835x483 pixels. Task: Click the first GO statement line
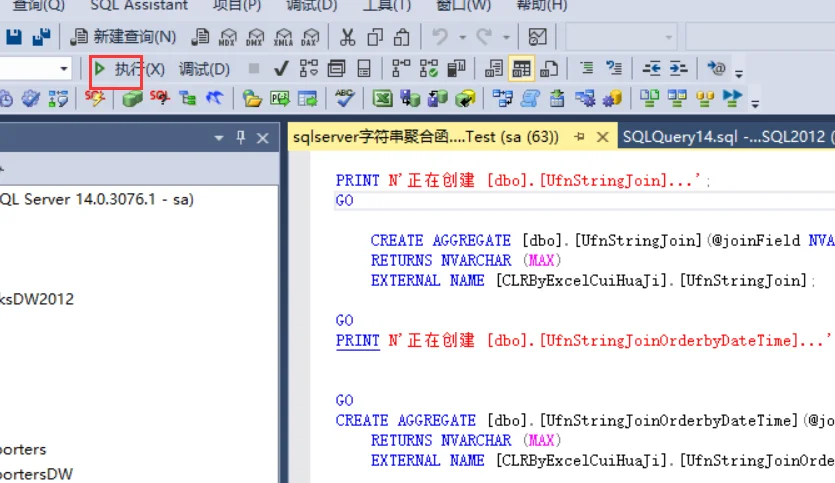click(x=345, y=201)
